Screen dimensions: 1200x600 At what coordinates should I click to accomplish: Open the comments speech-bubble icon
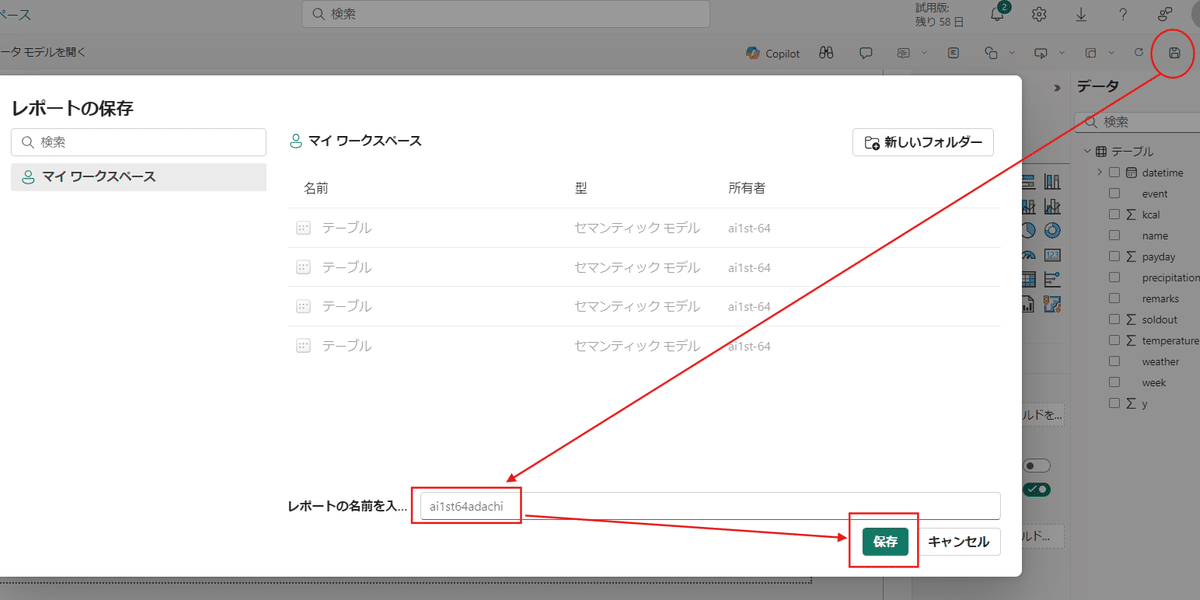click(866, 53)
